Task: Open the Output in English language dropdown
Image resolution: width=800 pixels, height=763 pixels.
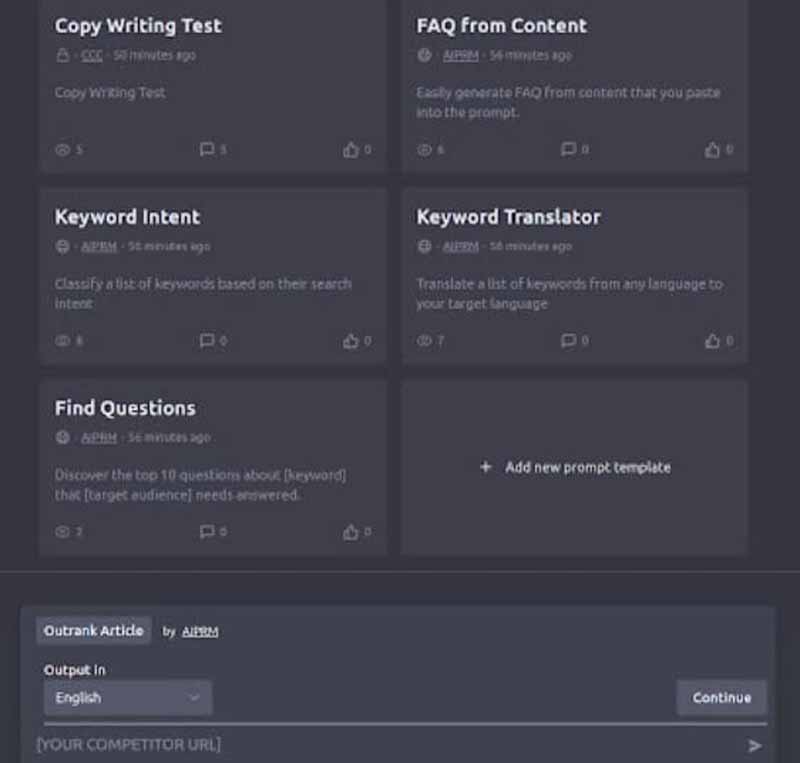Action: [127, 698]
